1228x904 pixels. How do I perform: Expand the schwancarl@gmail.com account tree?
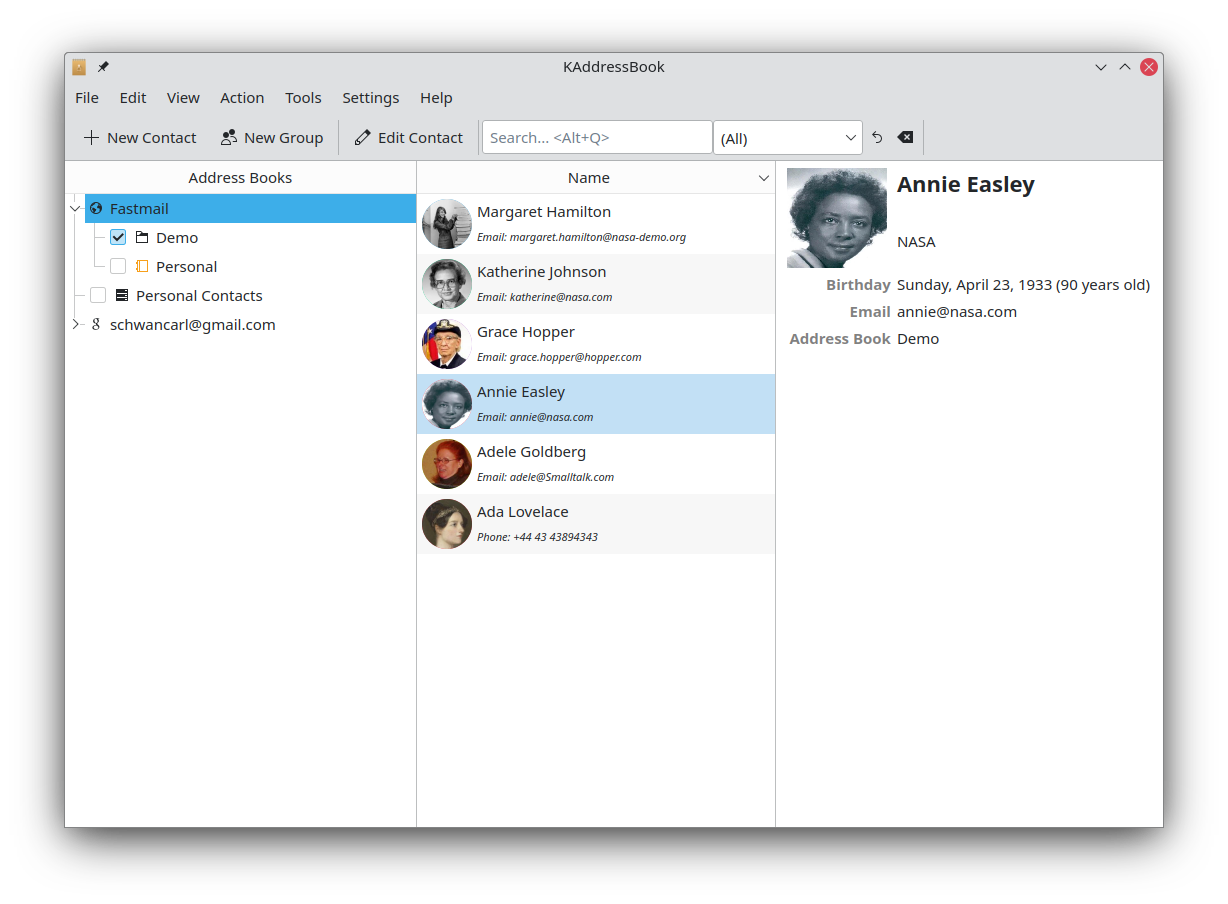point(75,325)
